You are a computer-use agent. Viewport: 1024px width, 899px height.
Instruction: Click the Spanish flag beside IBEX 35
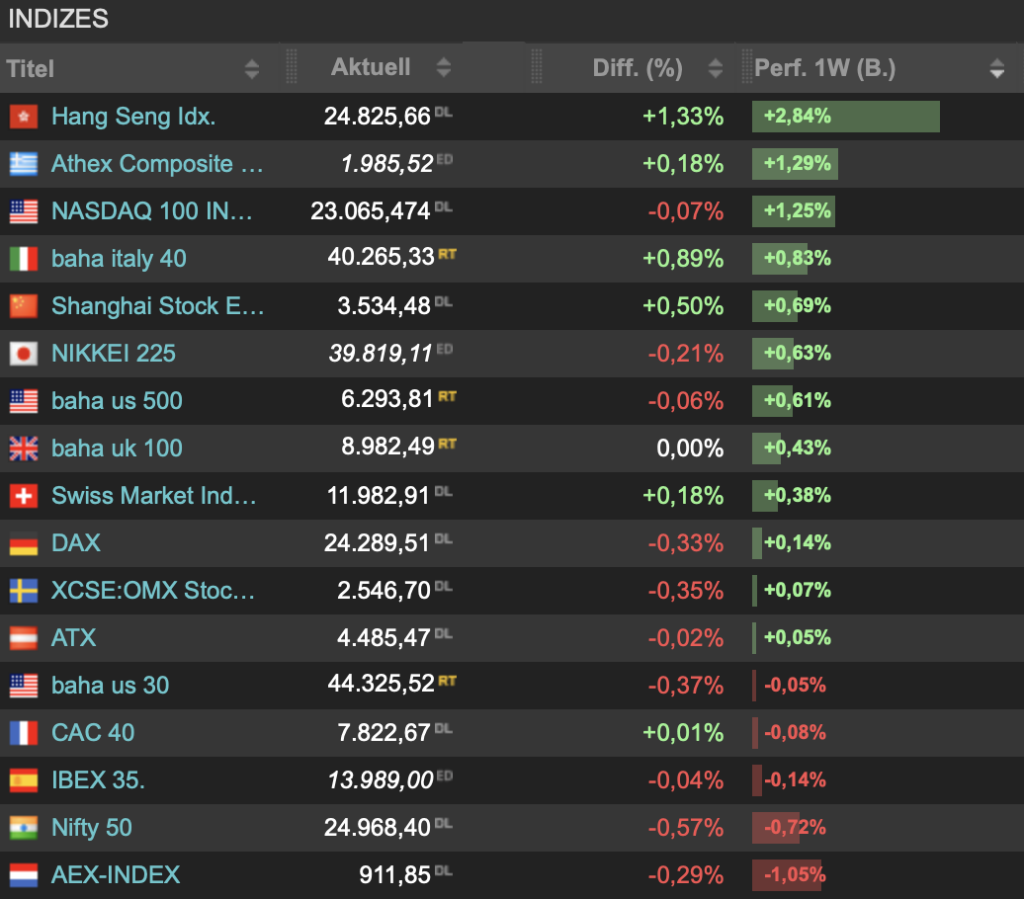24,780
